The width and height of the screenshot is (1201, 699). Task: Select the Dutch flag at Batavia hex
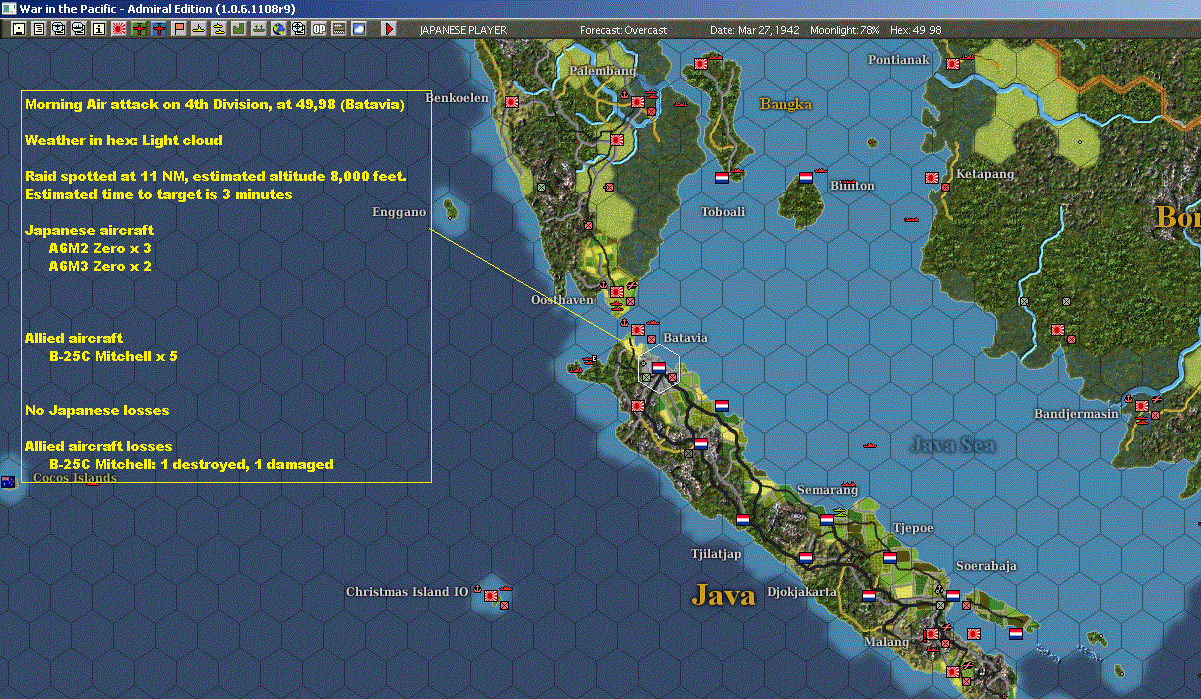tap(659, 368)
